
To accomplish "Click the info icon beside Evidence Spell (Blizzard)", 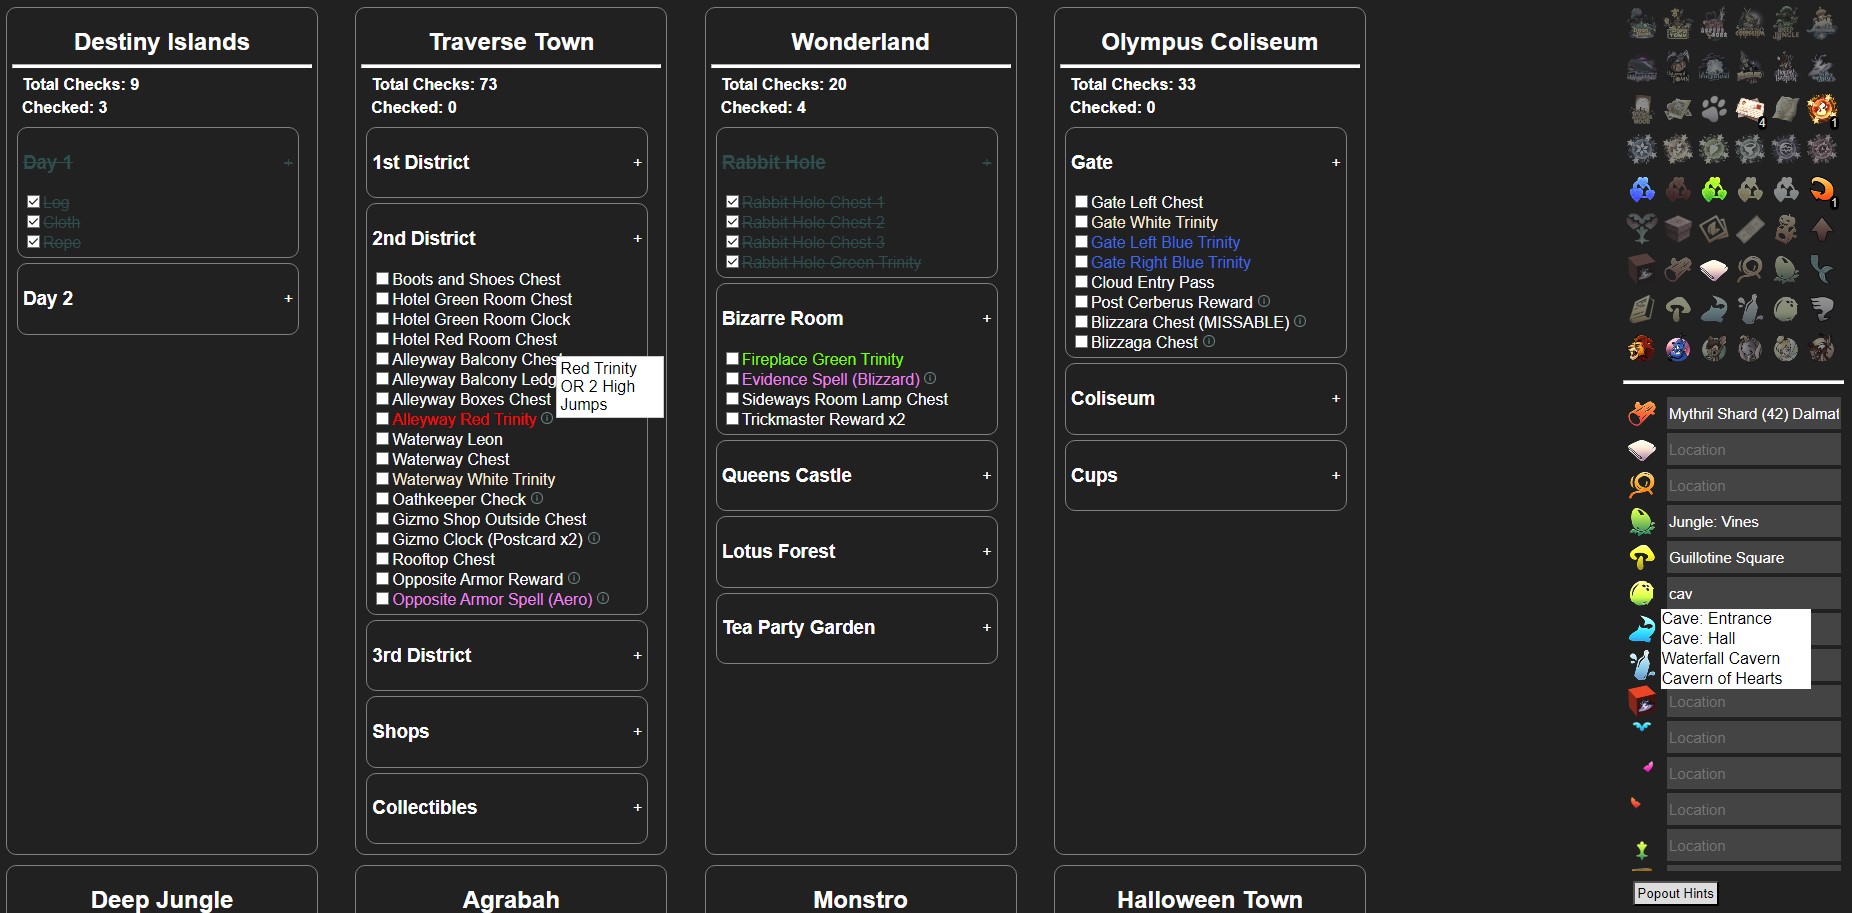I will (930, 378).
